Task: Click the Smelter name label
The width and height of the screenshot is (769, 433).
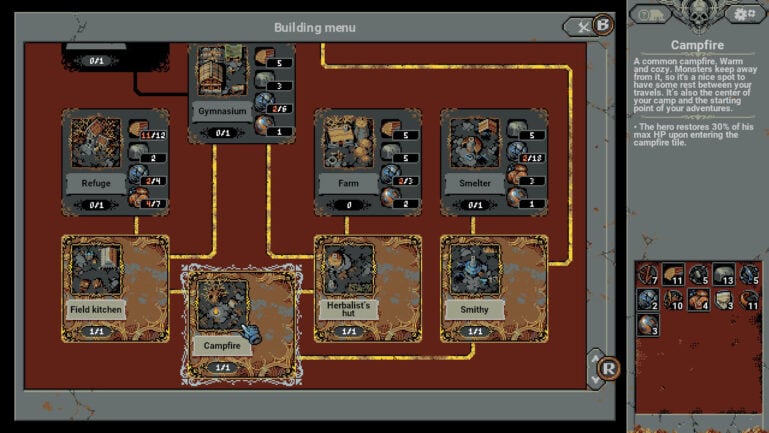Action: pos(473,184)
